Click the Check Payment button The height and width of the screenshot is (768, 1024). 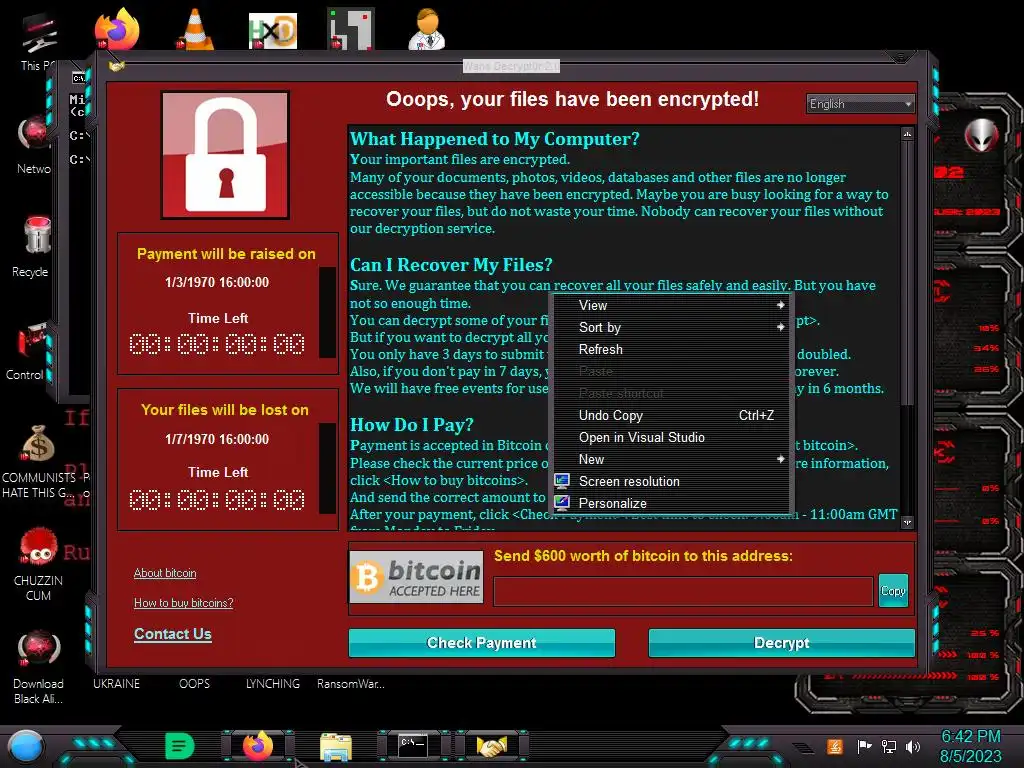482,643
